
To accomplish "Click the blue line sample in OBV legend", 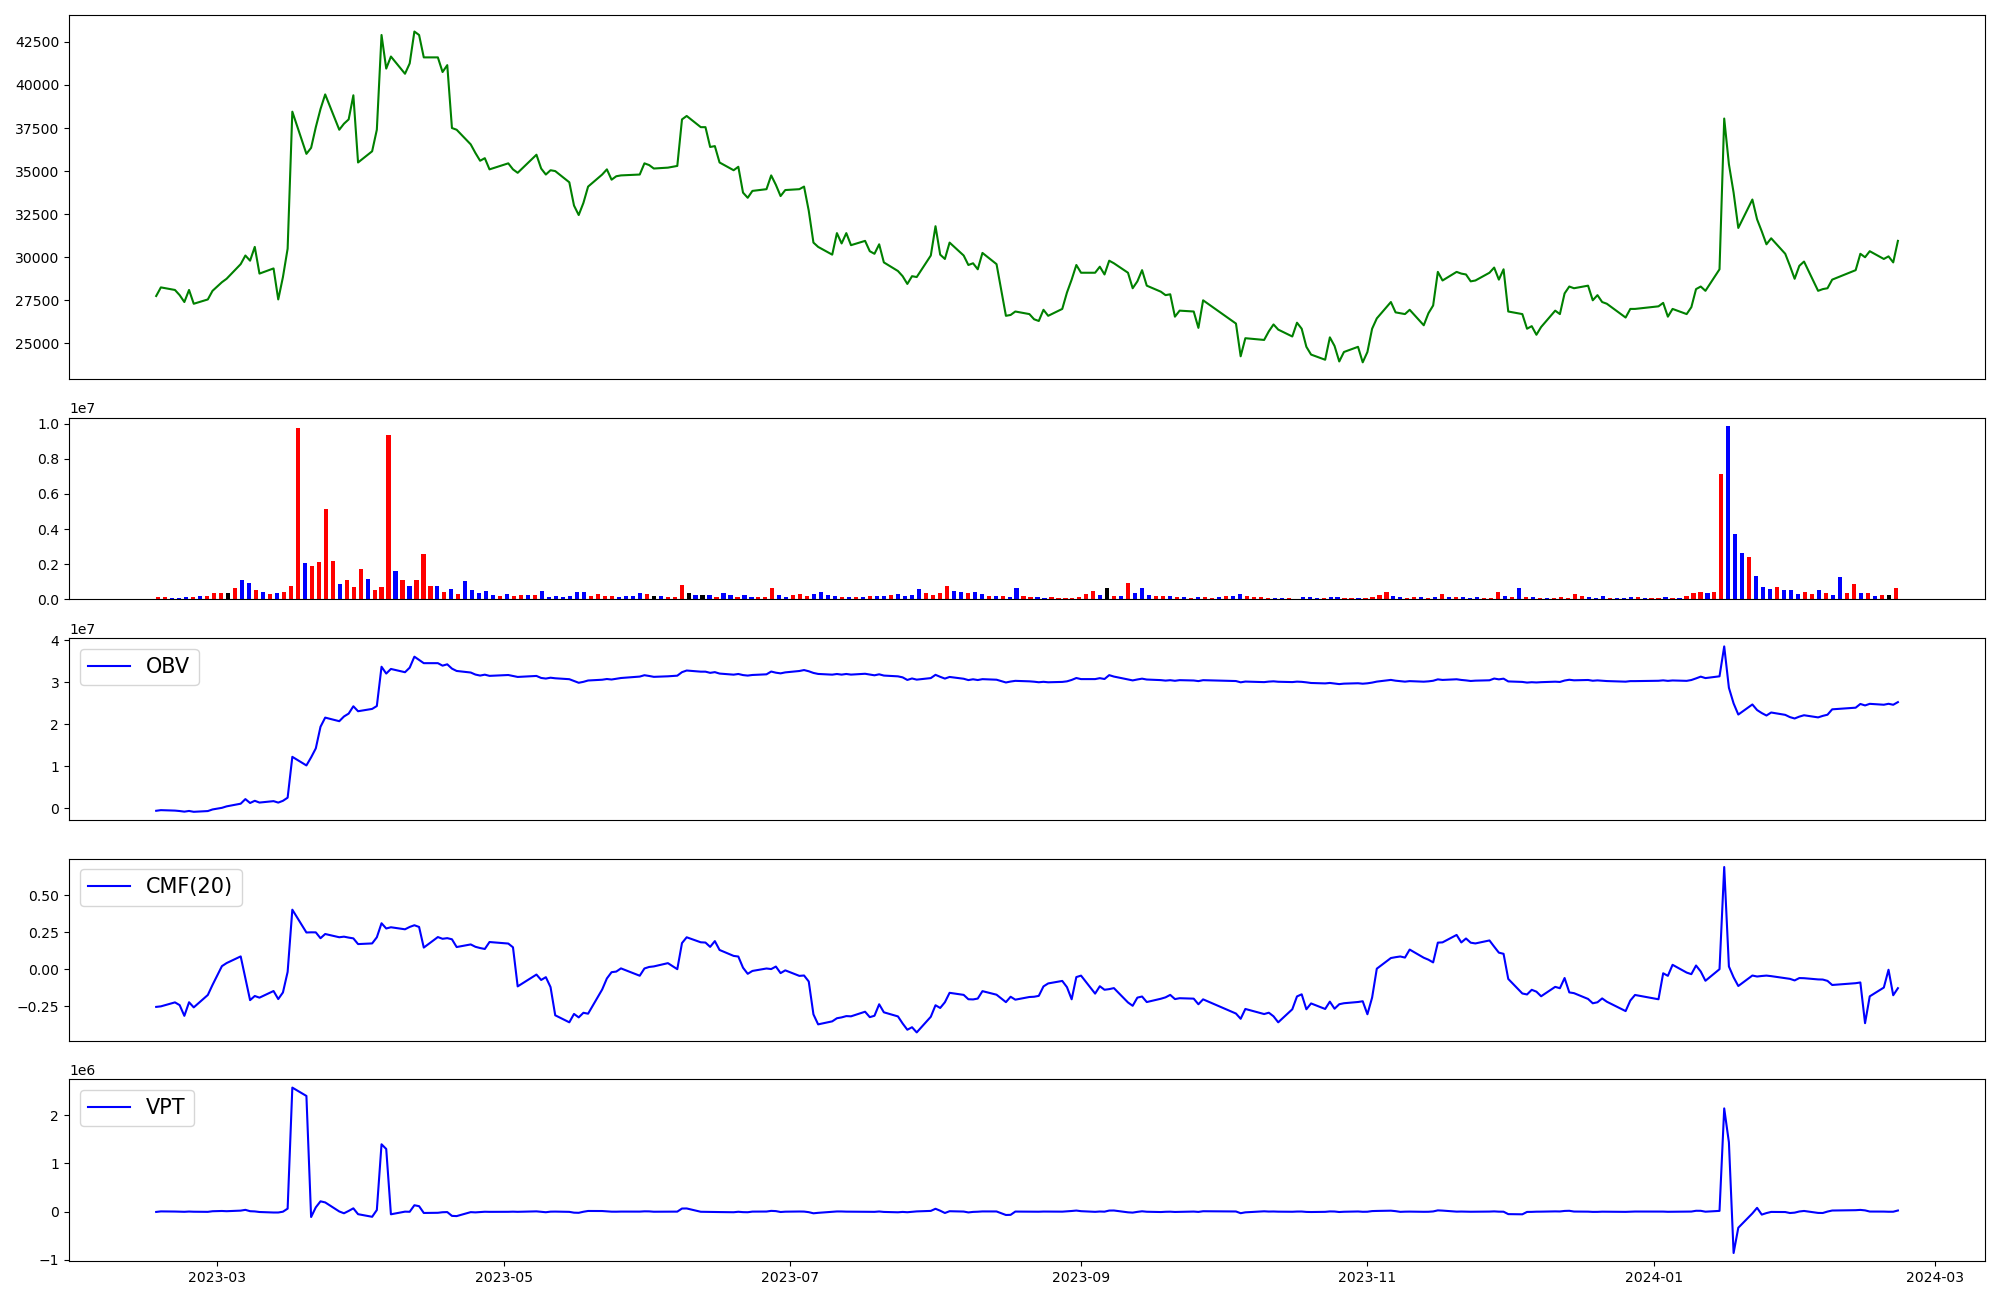I will 110,666.
